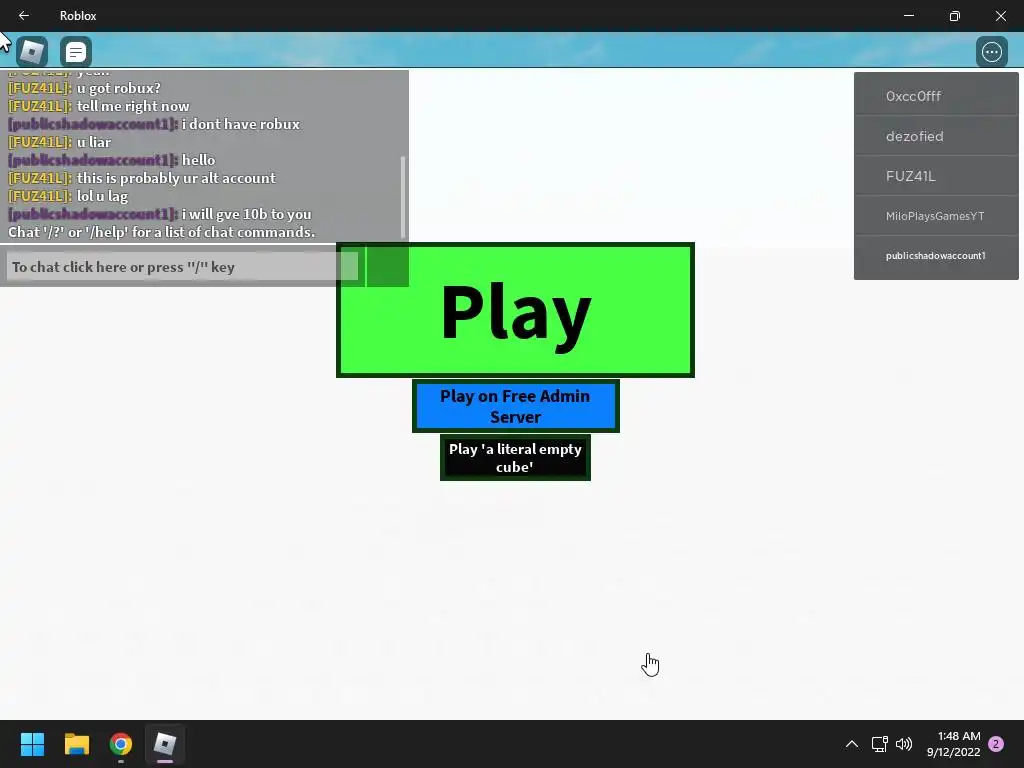The image size is (1024, 768).
Task: Click chat message 'this is probably ur alt account'
Action: click(176, 178)
